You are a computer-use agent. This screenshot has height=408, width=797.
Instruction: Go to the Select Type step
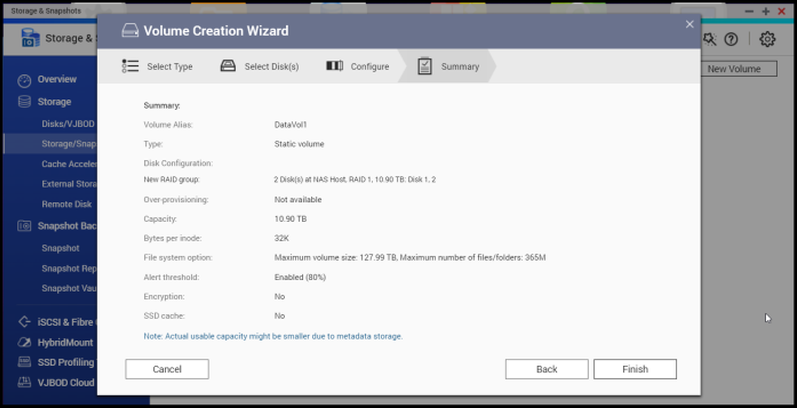(x=157, y=67)
